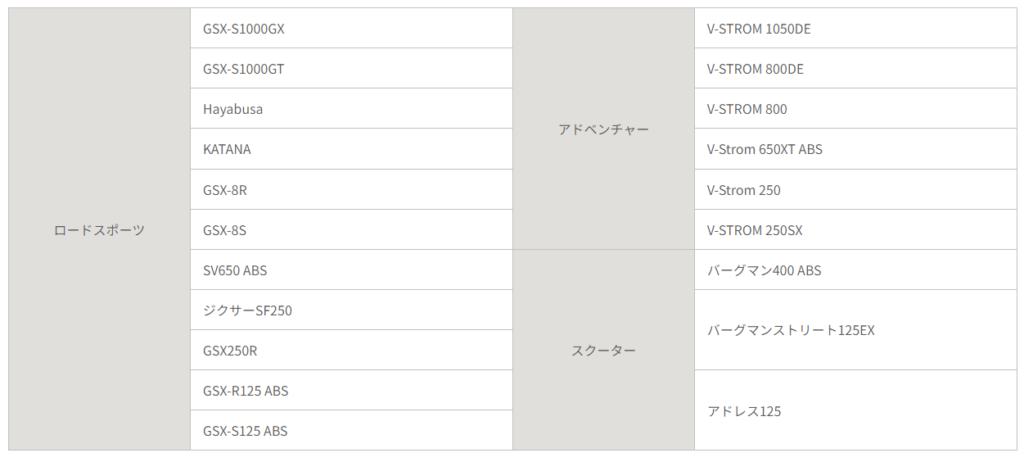Select the GSX250R row

pos(351,350)
